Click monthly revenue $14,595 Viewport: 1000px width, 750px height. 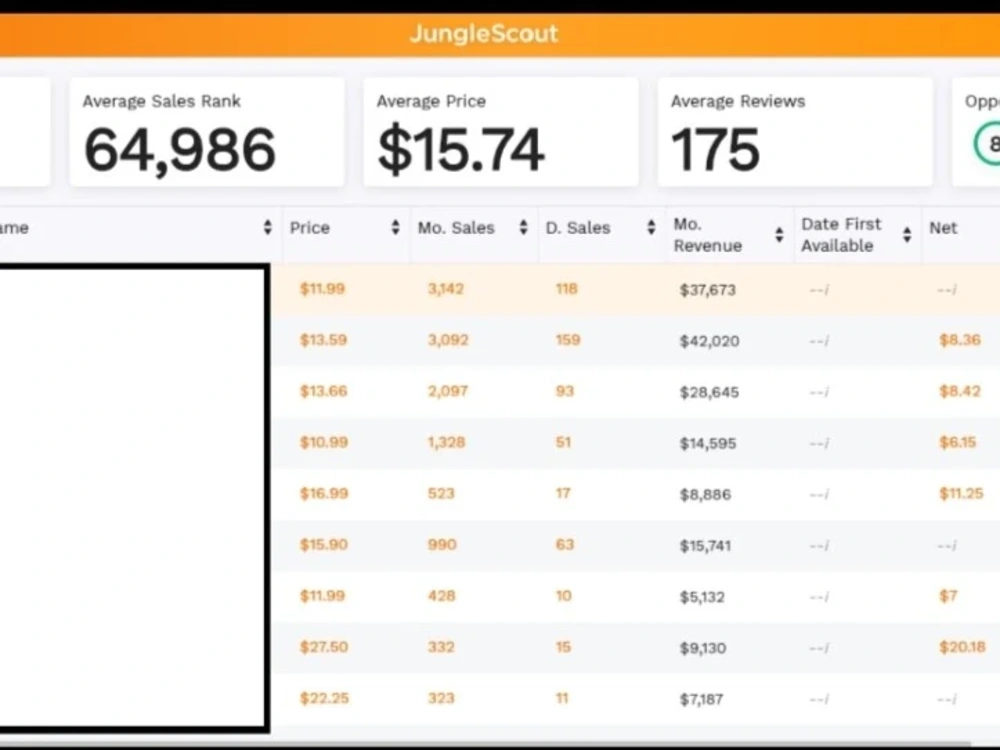[708, 443]
